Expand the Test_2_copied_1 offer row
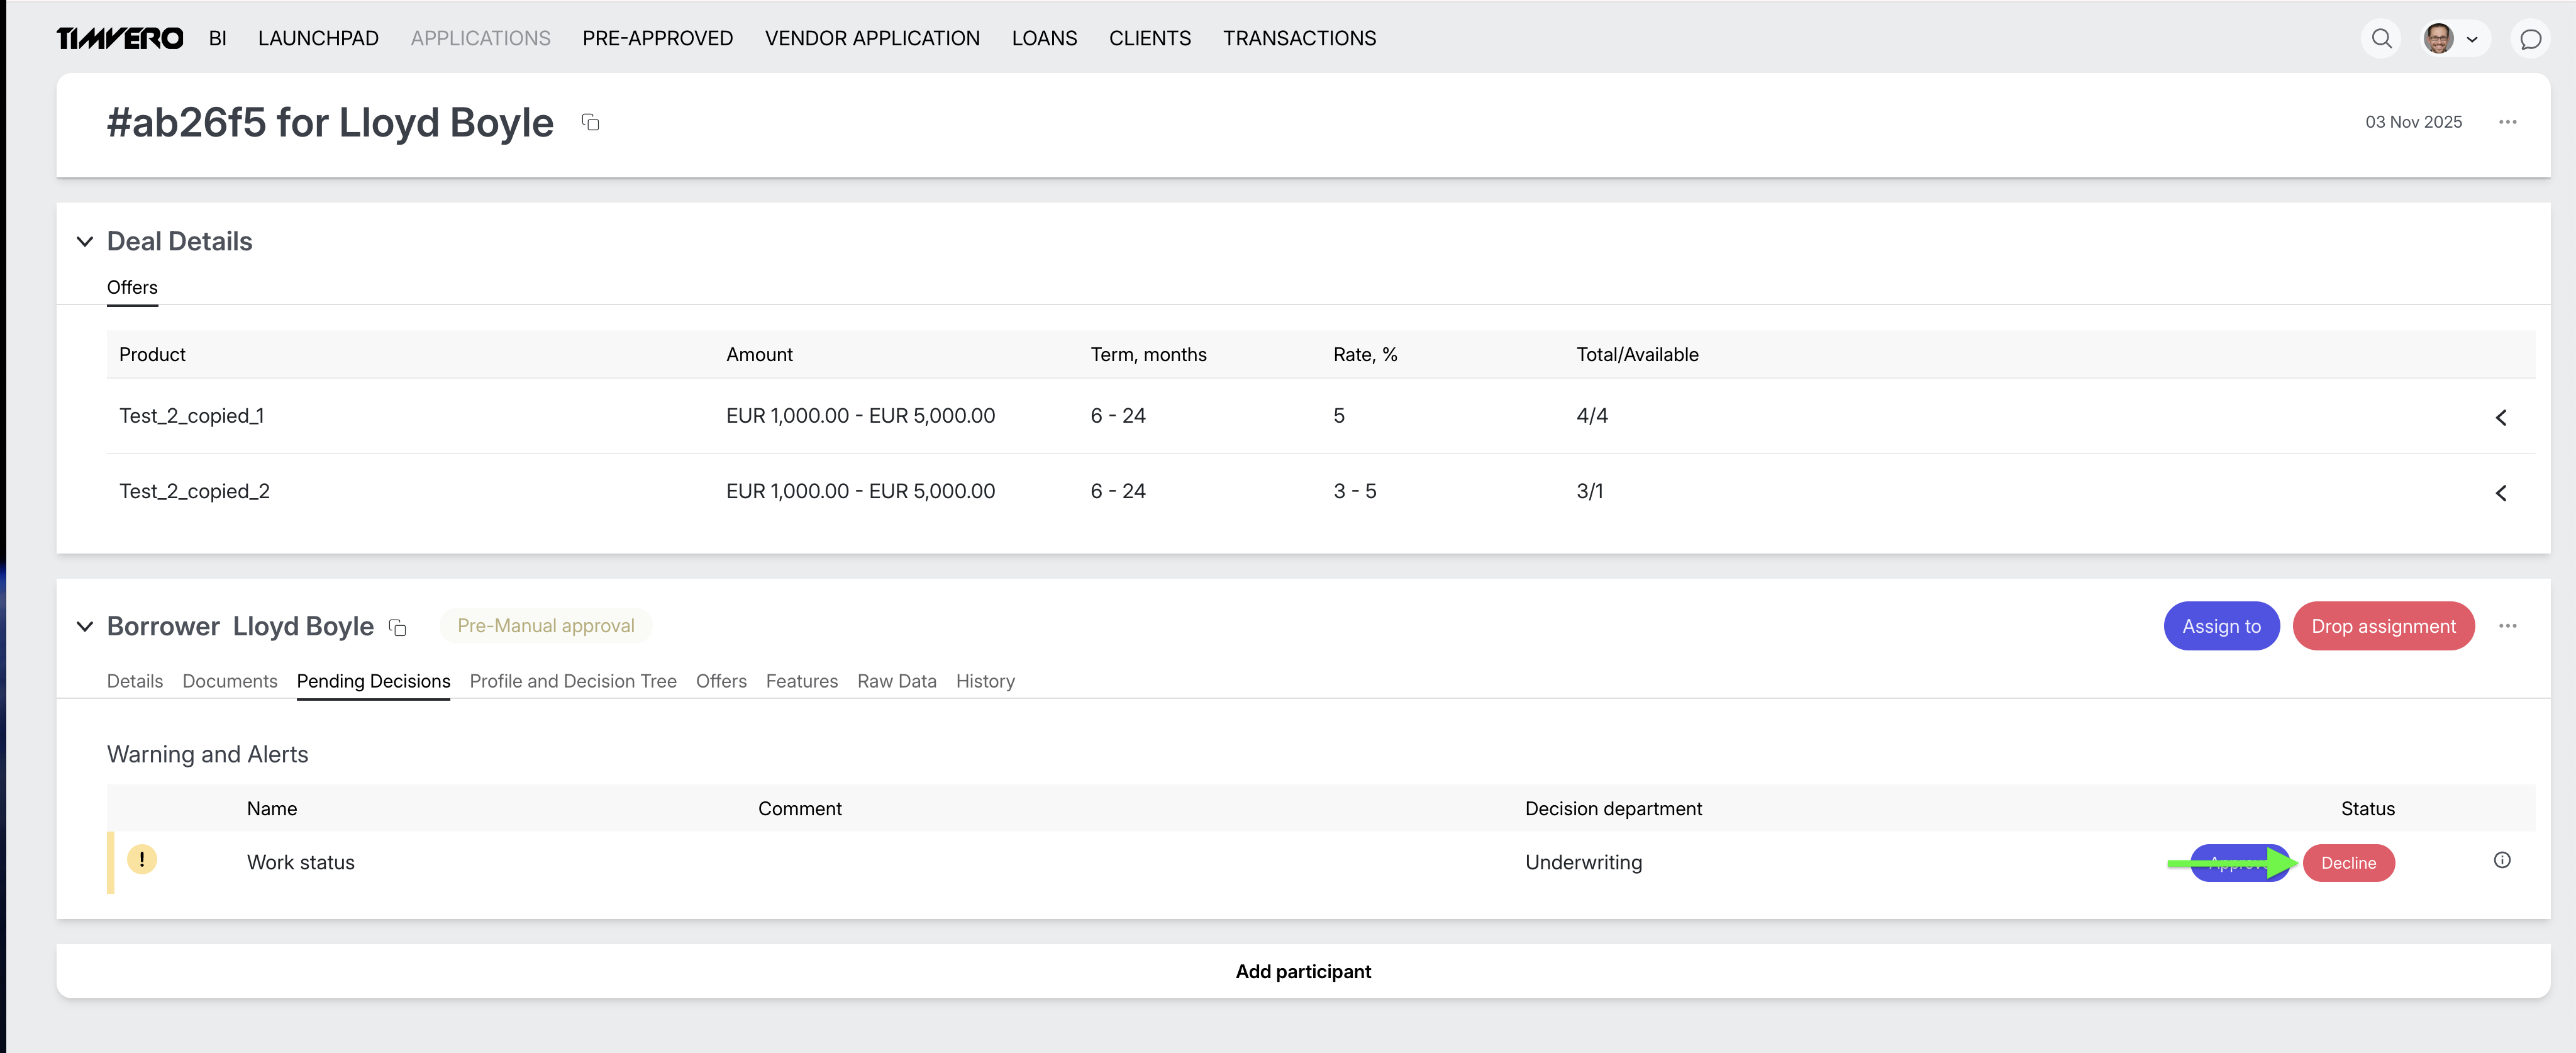Image resolution: width=2576 pixels, height=1053 pixels. point(2500,417)
